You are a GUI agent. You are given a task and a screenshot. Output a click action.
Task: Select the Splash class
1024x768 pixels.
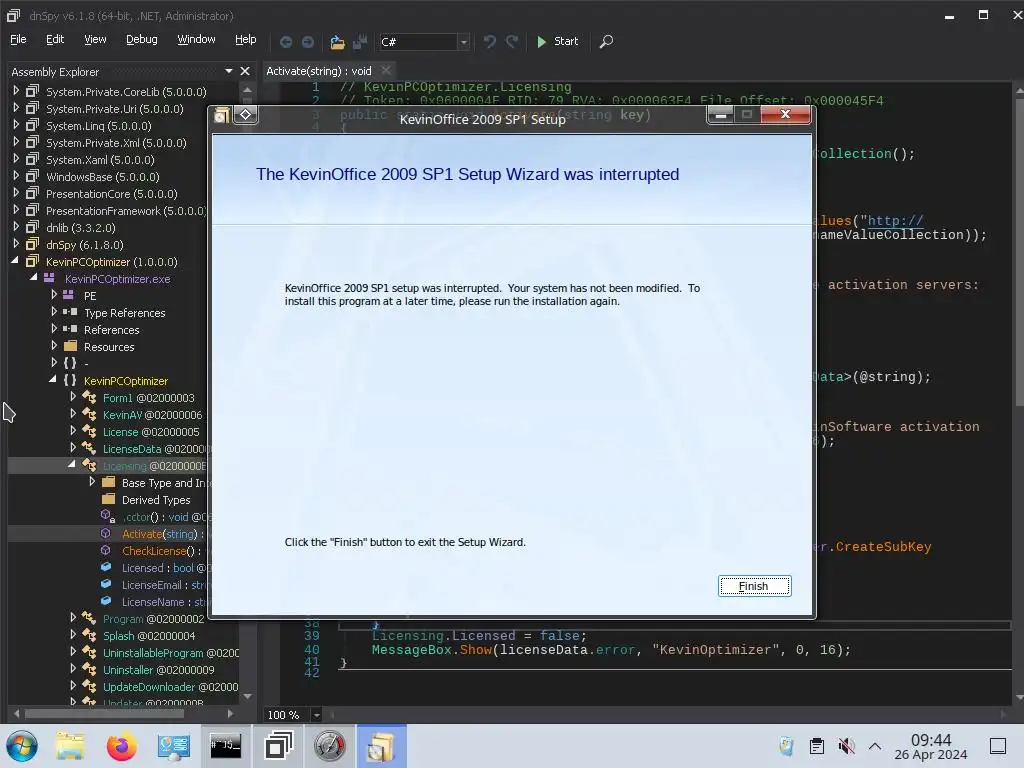(149, 635)
